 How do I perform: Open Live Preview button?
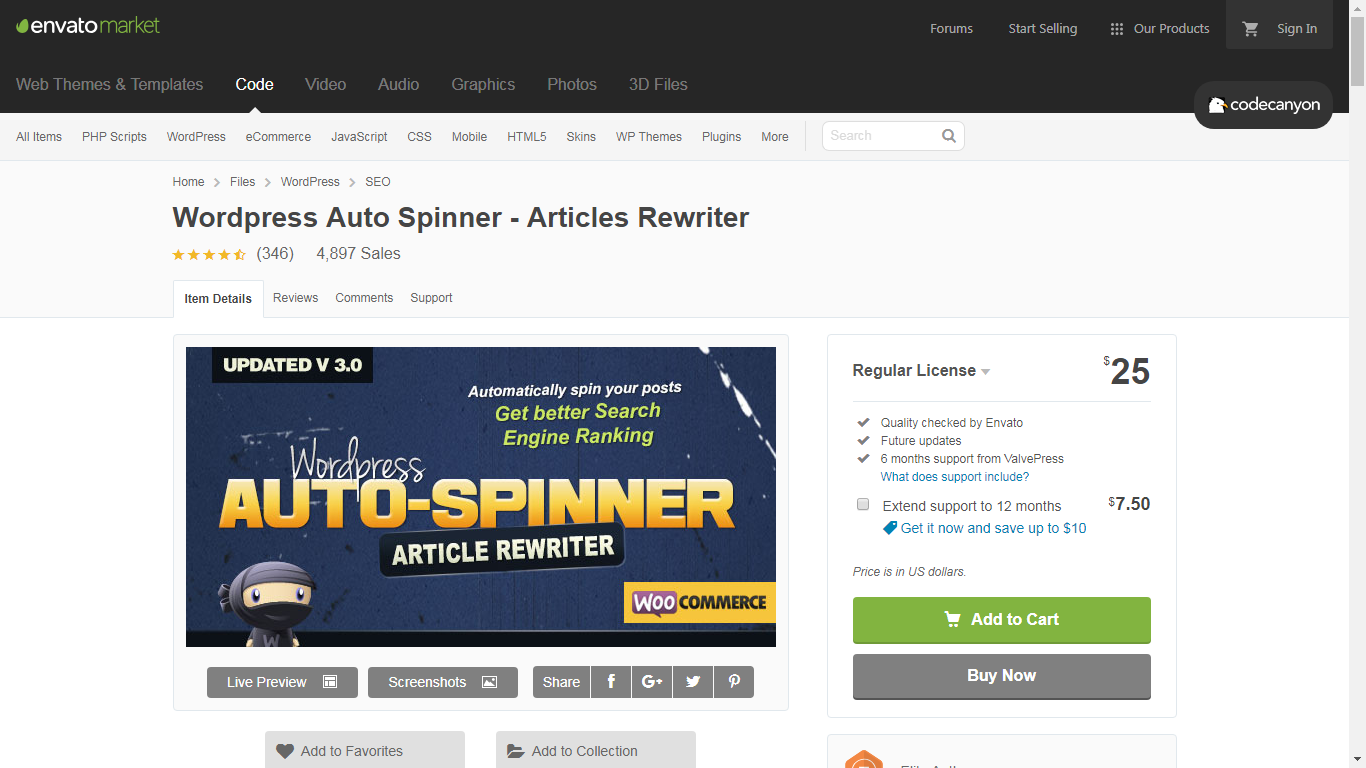click(x=282, y=682)
